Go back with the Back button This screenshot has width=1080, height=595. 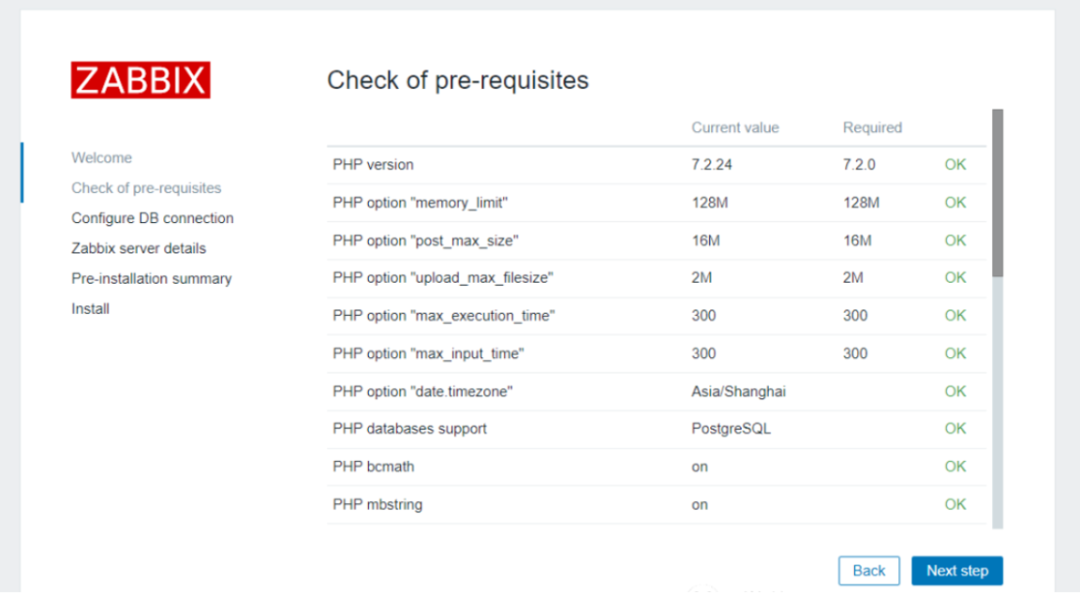pos(868,571)
